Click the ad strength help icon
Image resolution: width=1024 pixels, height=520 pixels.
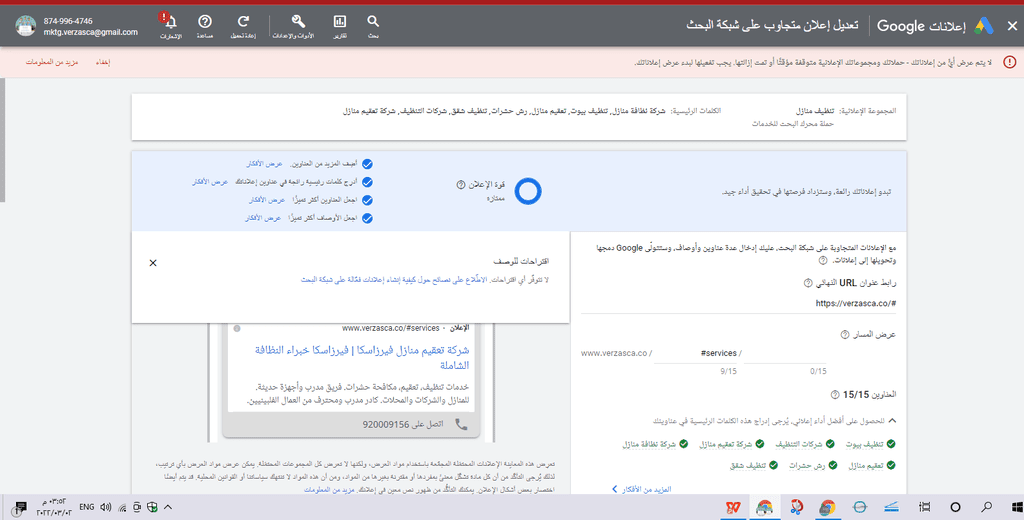pyautogui.click(x=460, y=185)
